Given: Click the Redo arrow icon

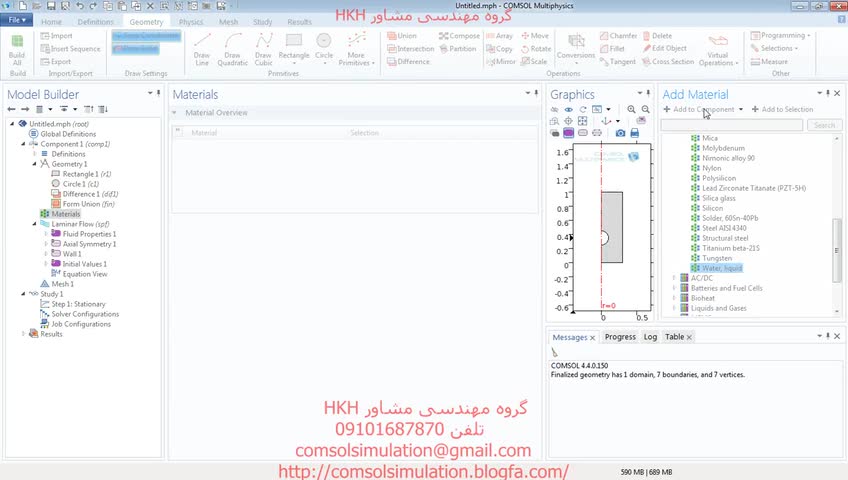Looking at the screenshot, I should 93,6.
